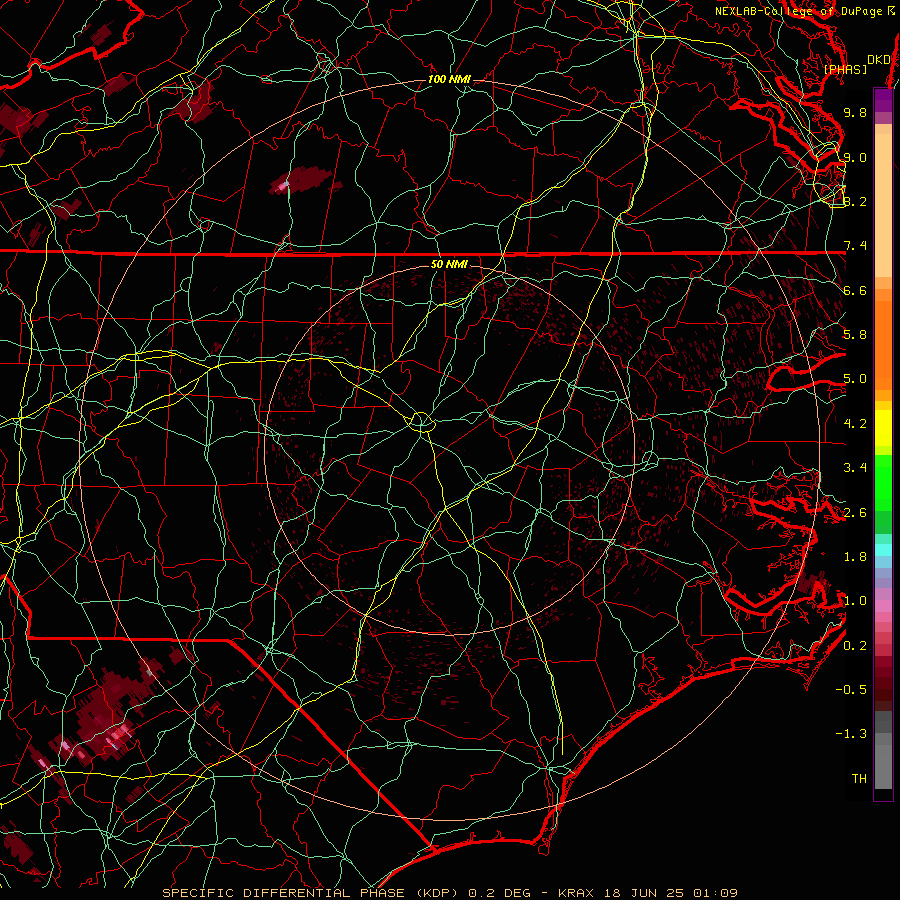Pick the bright green segment of color bar
This screenshot has width=900, height=900.
coord(883,482)
